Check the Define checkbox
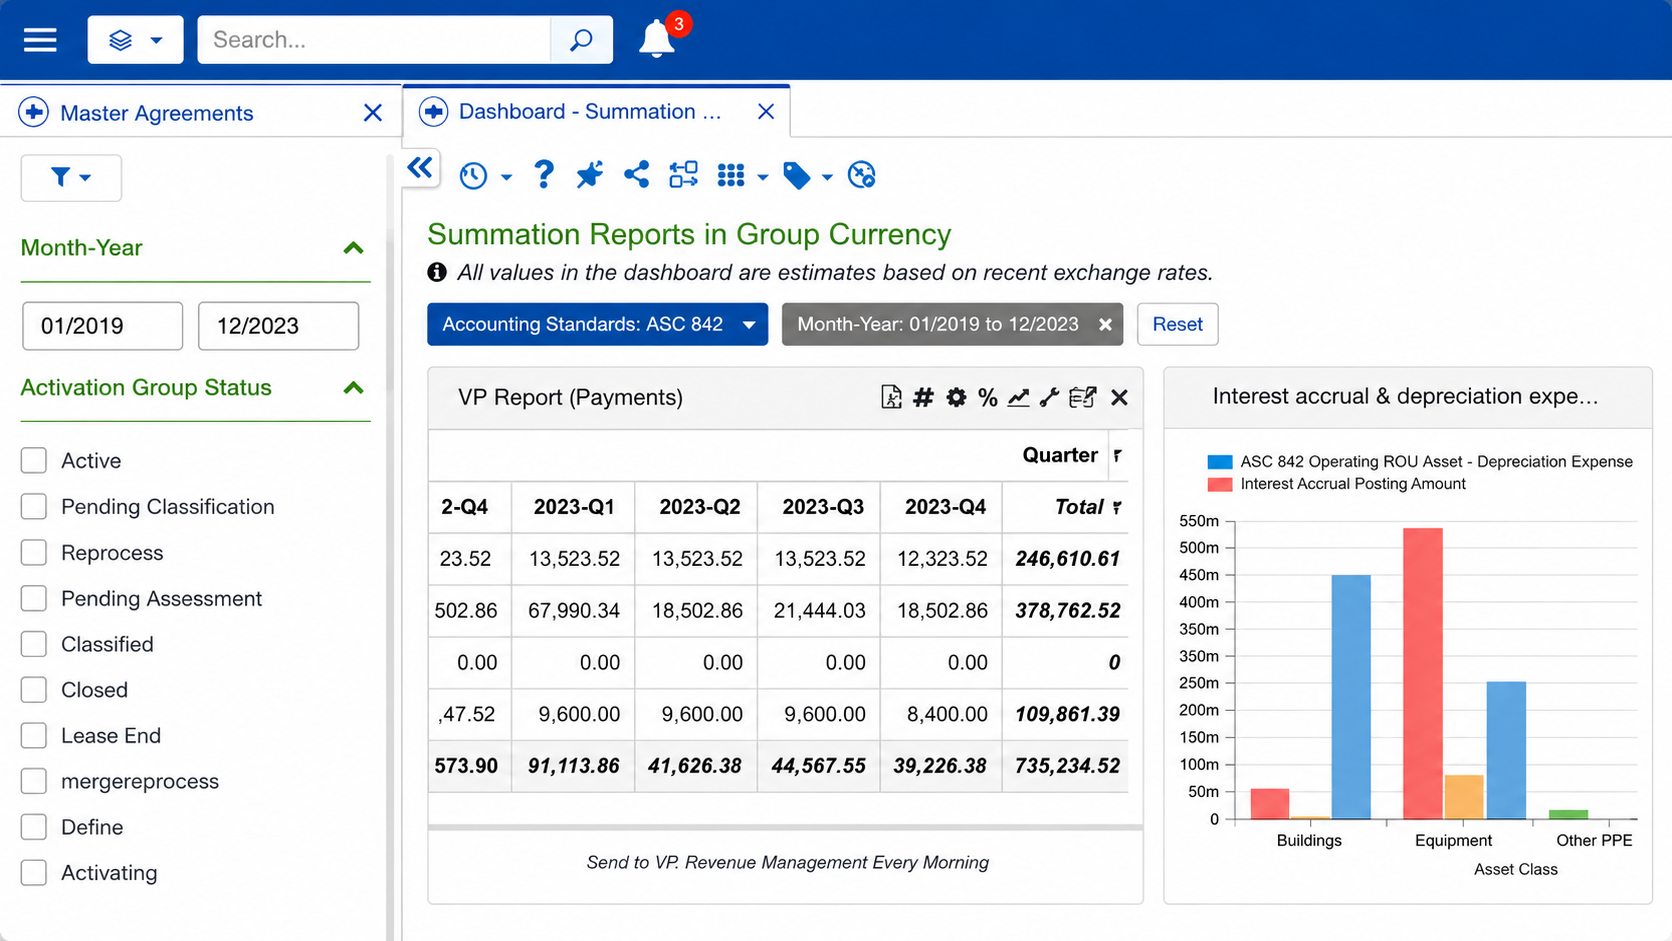1672x941 pixels. click(x=34, y=828)
